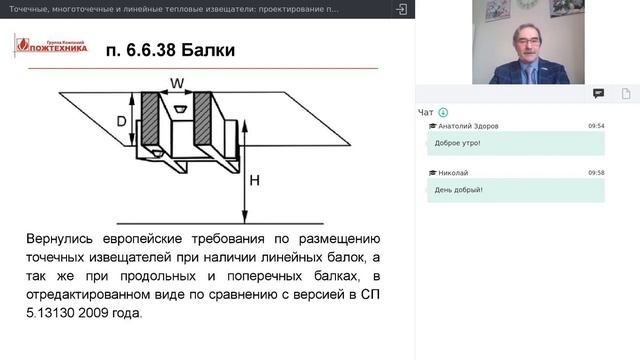Click the slide paragraph starting 'Вернулись европейские'
This screenshot has width=640, height=360.
[x=203, y=276]
